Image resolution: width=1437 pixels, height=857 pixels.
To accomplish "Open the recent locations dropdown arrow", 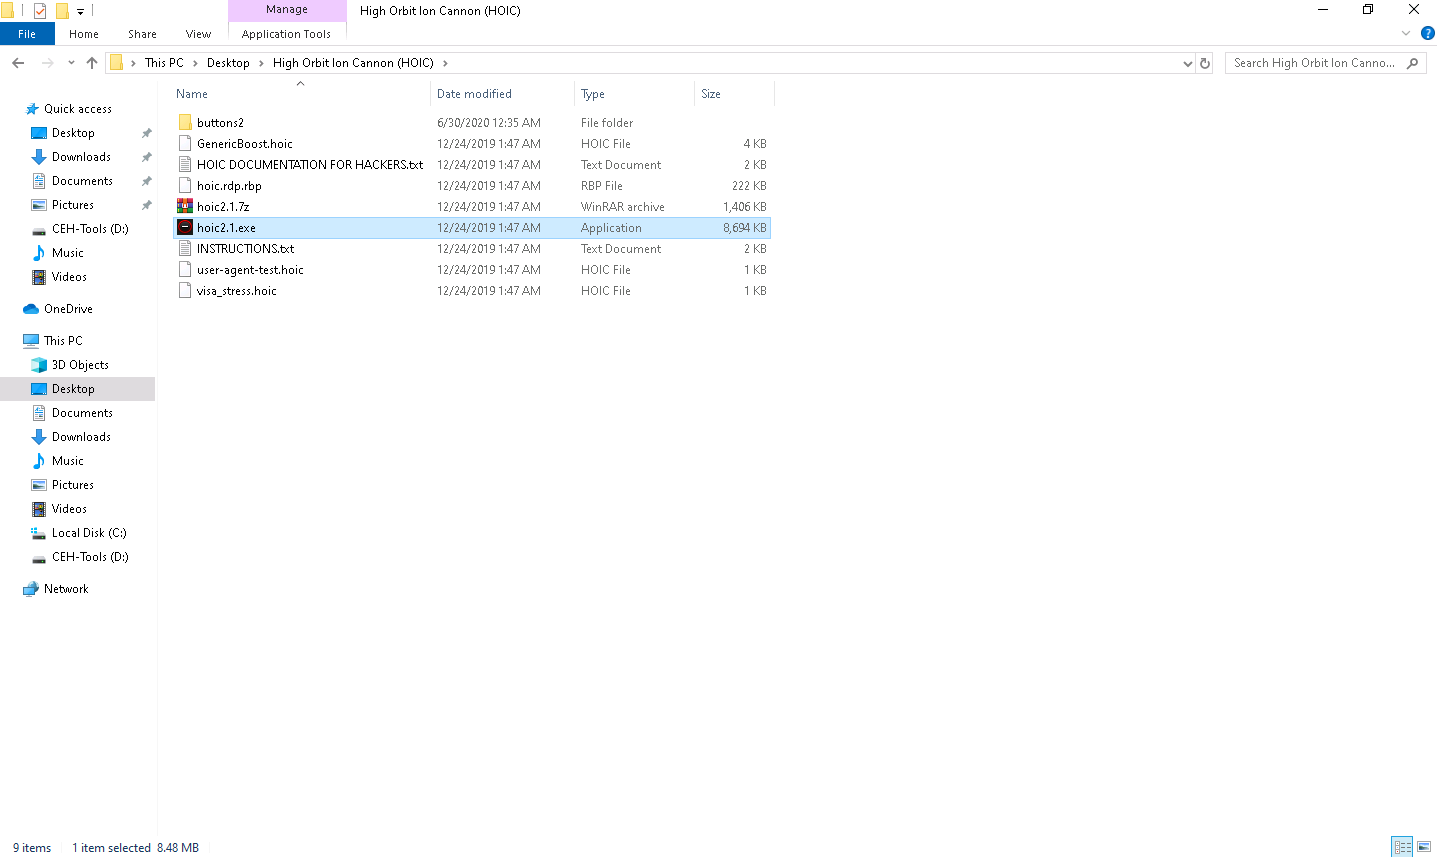I will pos(71,63).
